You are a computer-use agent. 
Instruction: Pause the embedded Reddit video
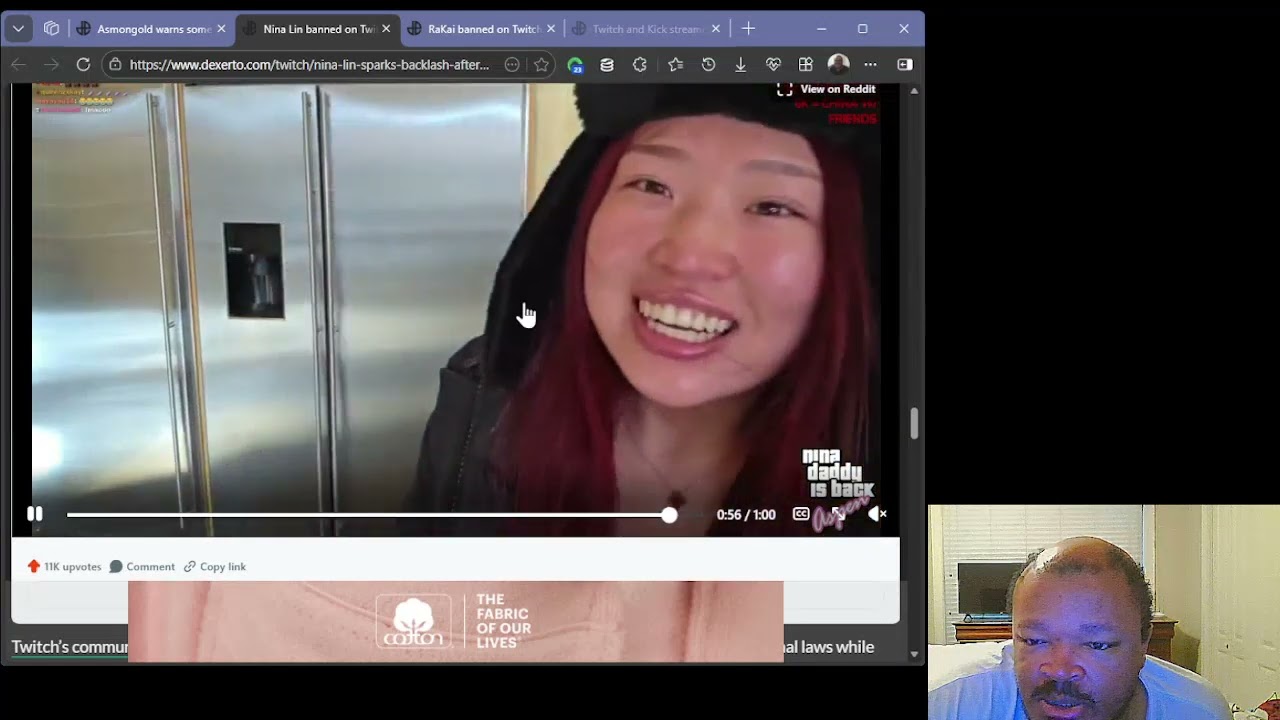35,514
